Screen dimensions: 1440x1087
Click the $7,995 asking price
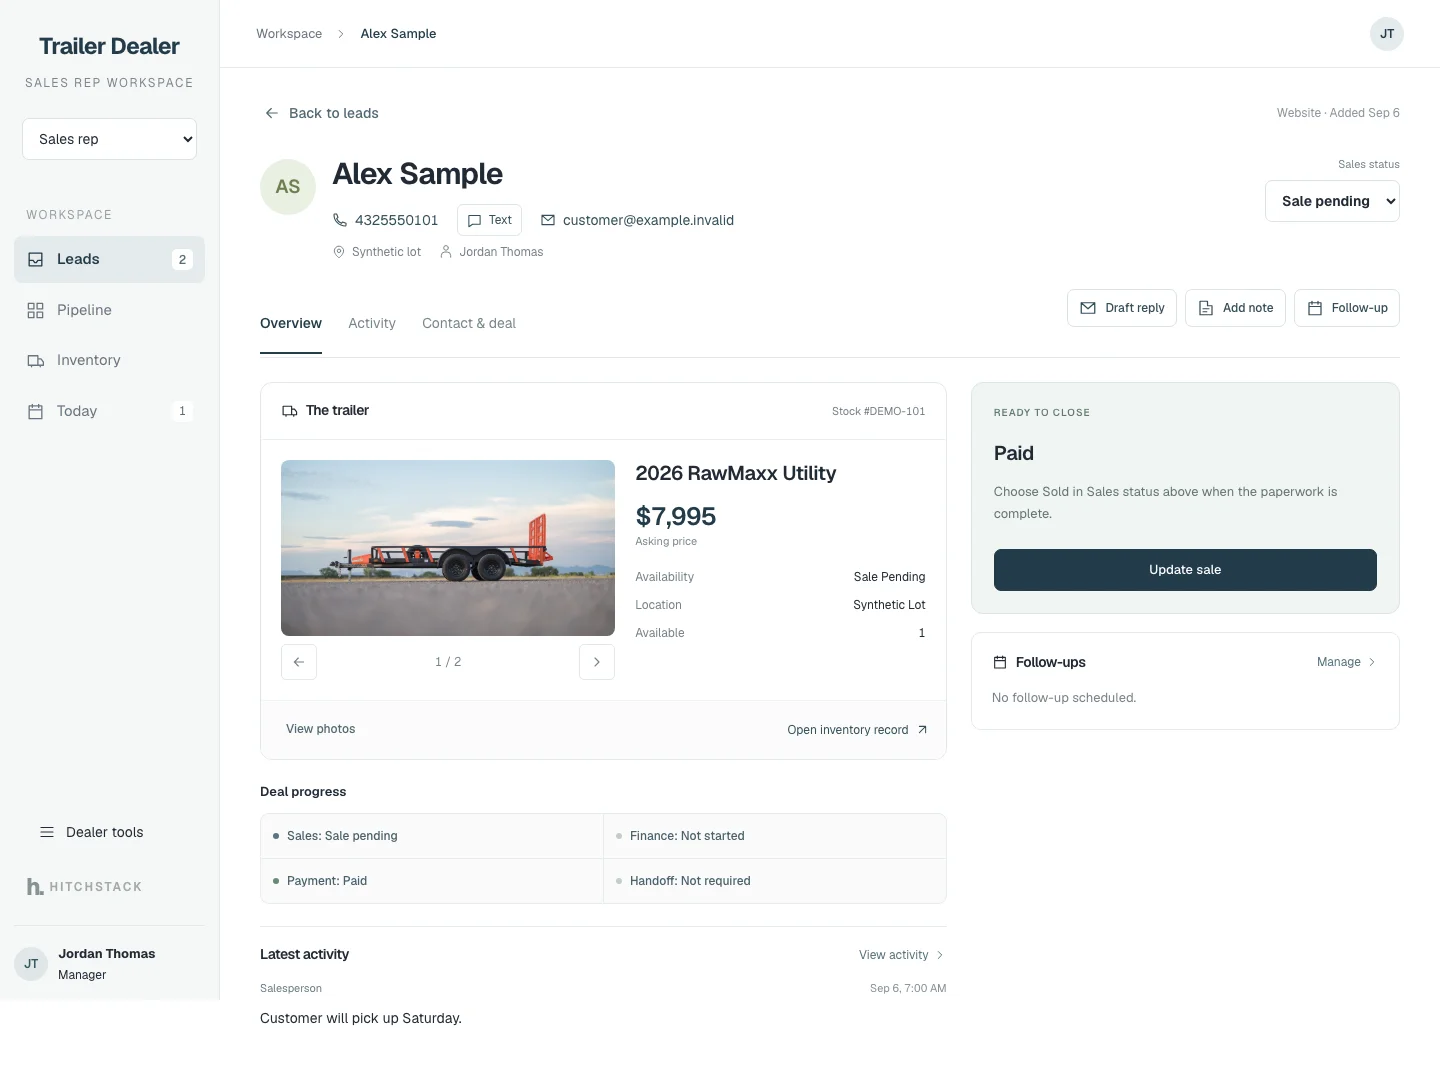coord(676,517)
